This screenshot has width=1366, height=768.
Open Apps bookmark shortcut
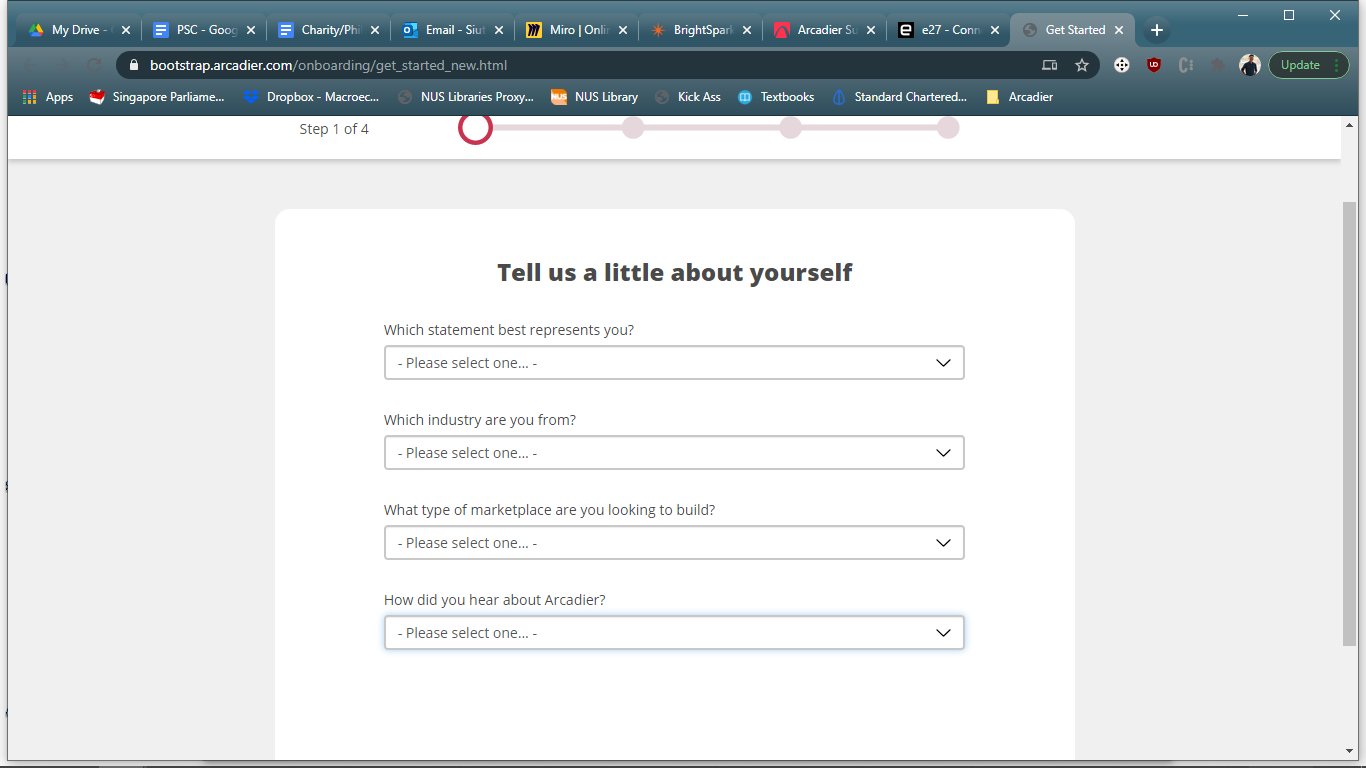pos(48,97)
